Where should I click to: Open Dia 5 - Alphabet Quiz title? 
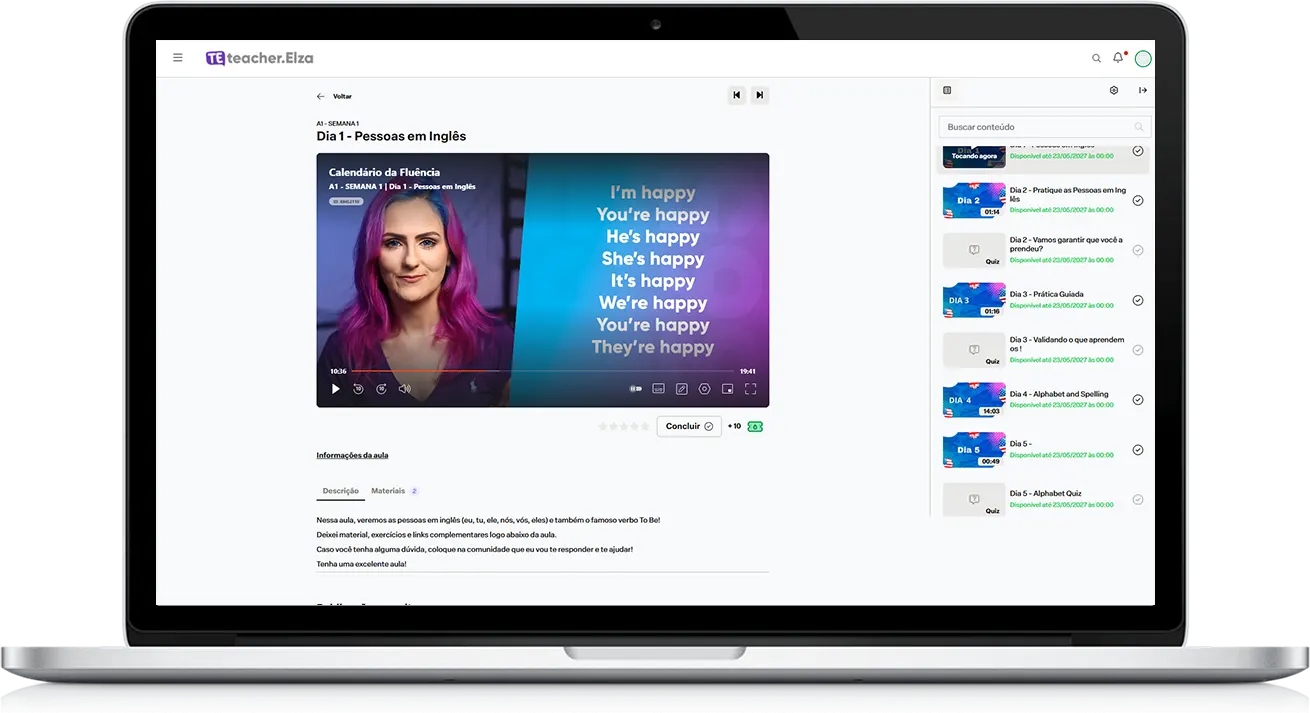click(1045, 494)
